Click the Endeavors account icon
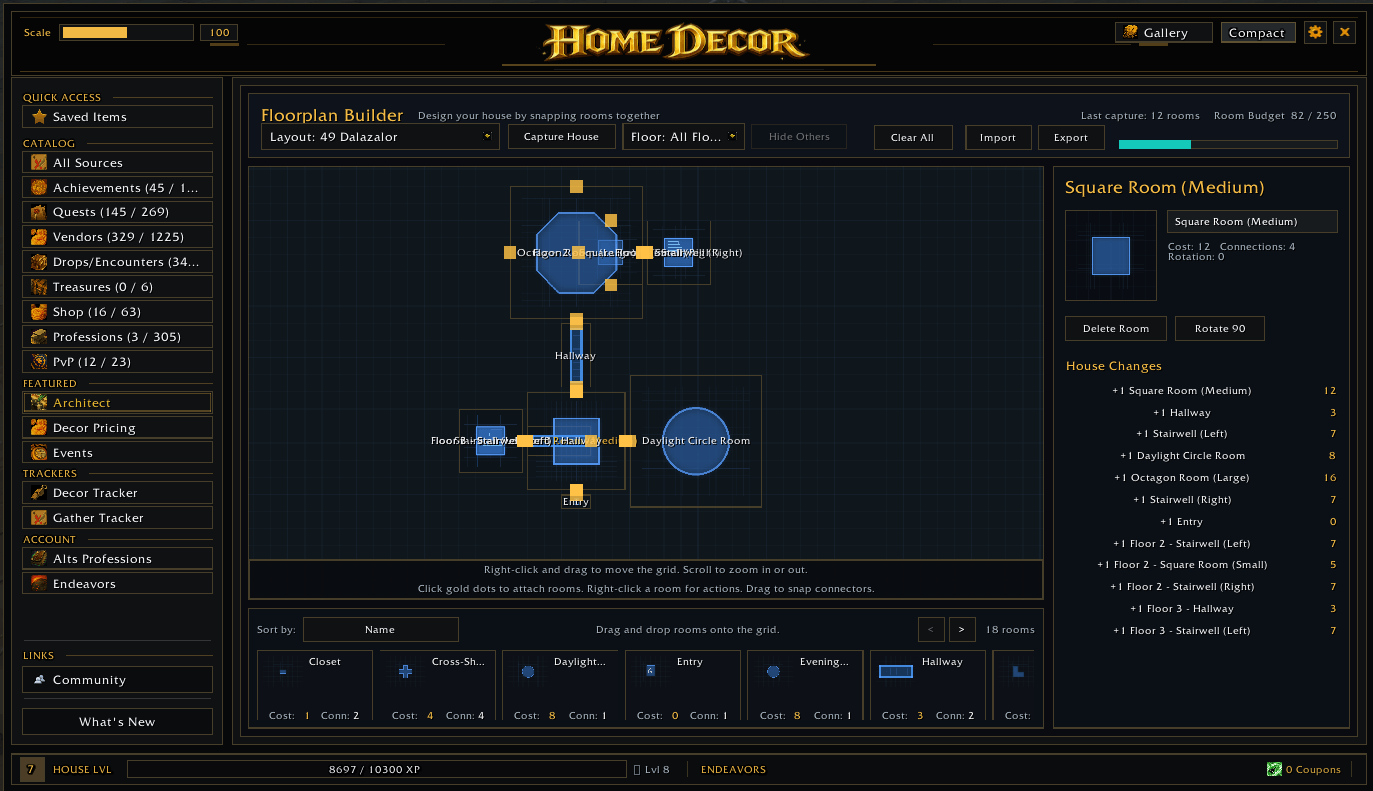Image resolution: width=1373 pixels, height=791 pixels. (39, 584)
